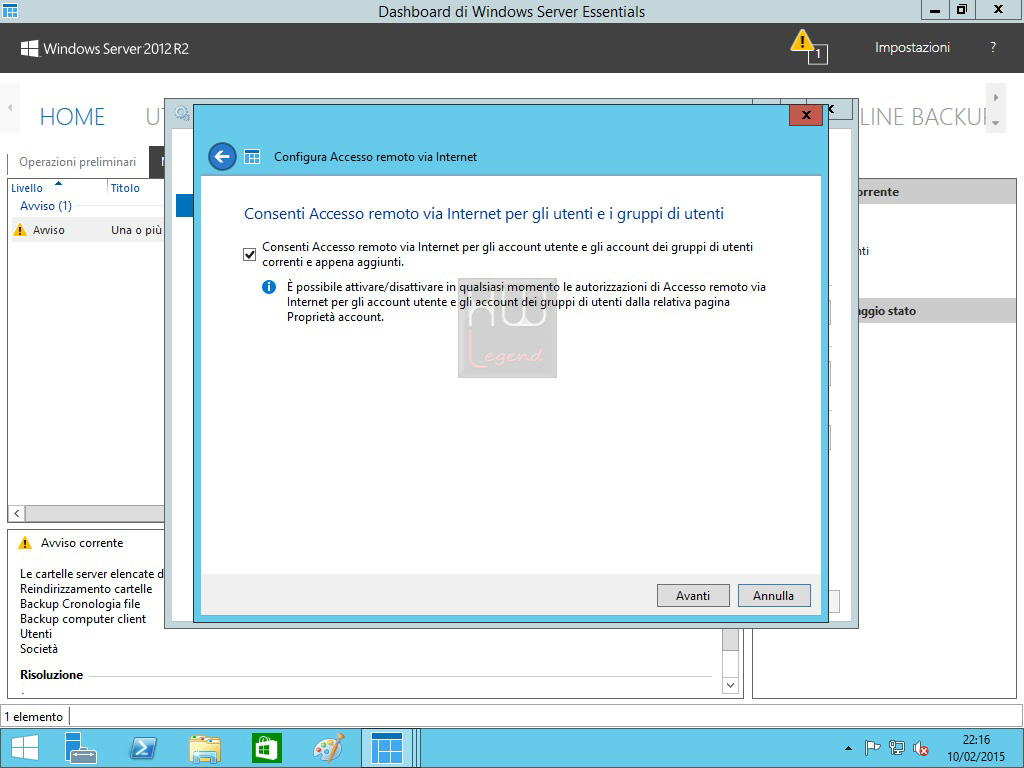Launch PowerShell from the taskbar

click(142, 748)
